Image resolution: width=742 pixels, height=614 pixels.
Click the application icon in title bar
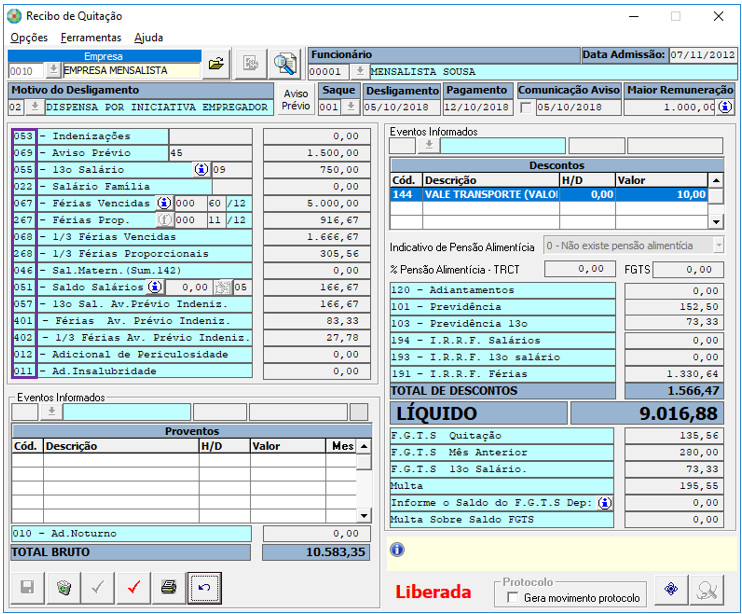point(14,16)
